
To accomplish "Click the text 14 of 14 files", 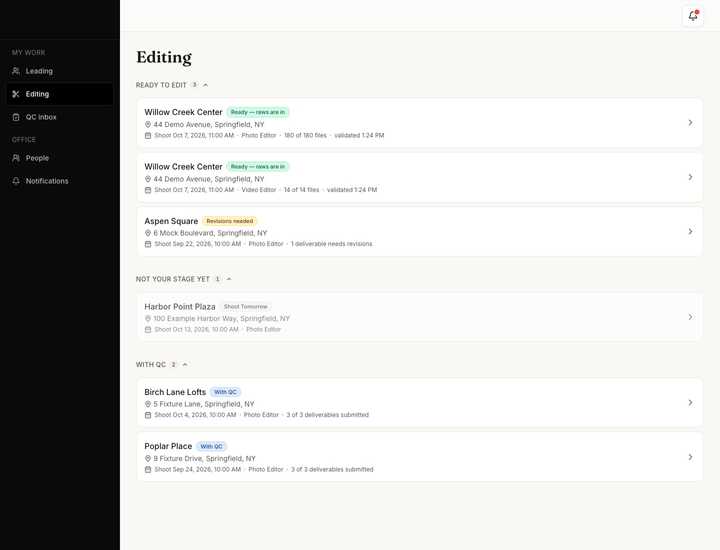I will [301, 190].
